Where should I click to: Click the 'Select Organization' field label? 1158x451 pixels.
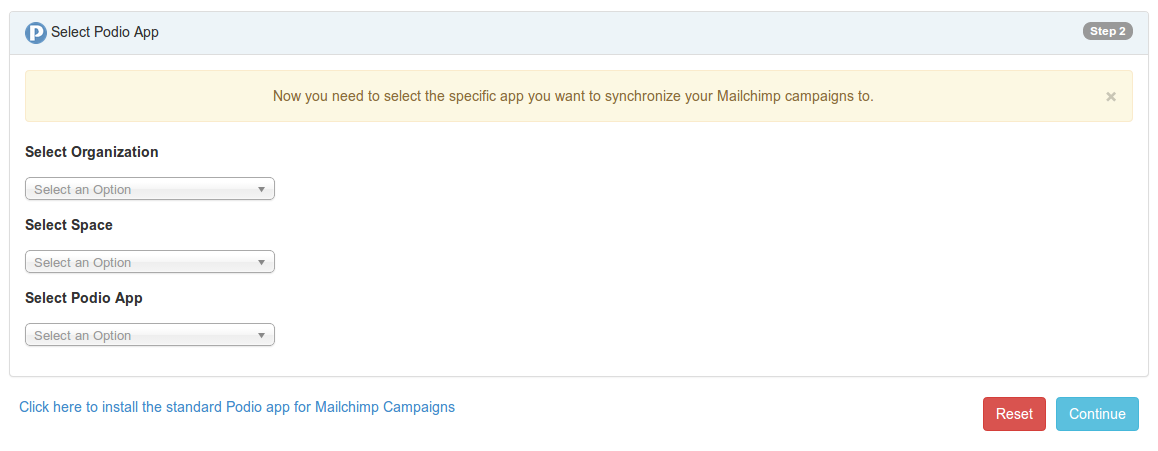[x=92, y=152]
